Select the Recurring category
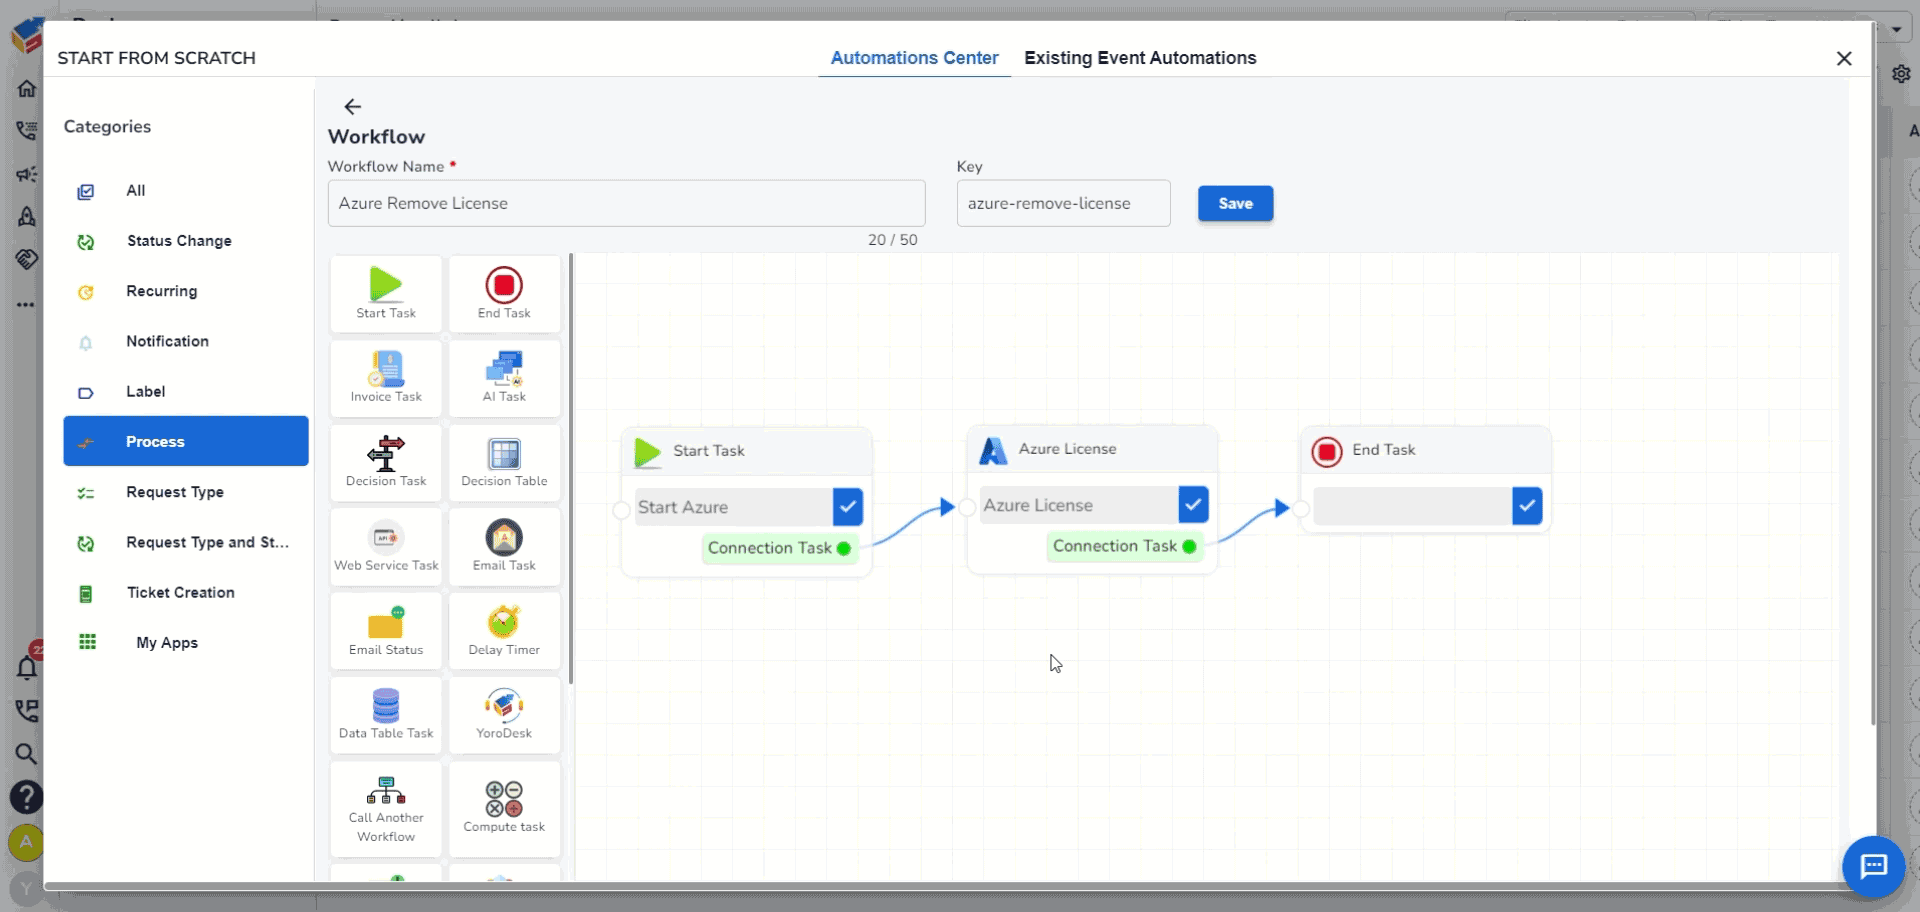This screenshot has width=1920, height=912. 186,291
